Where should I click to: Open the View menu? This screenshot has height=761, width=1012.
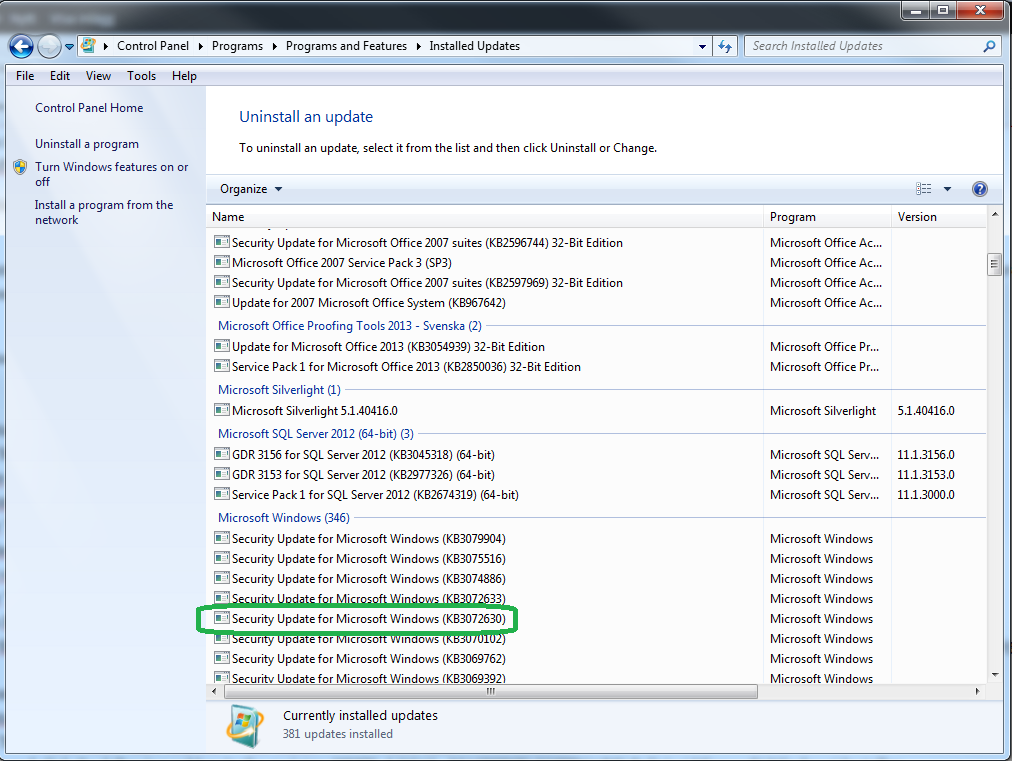[x=98, y=76]
